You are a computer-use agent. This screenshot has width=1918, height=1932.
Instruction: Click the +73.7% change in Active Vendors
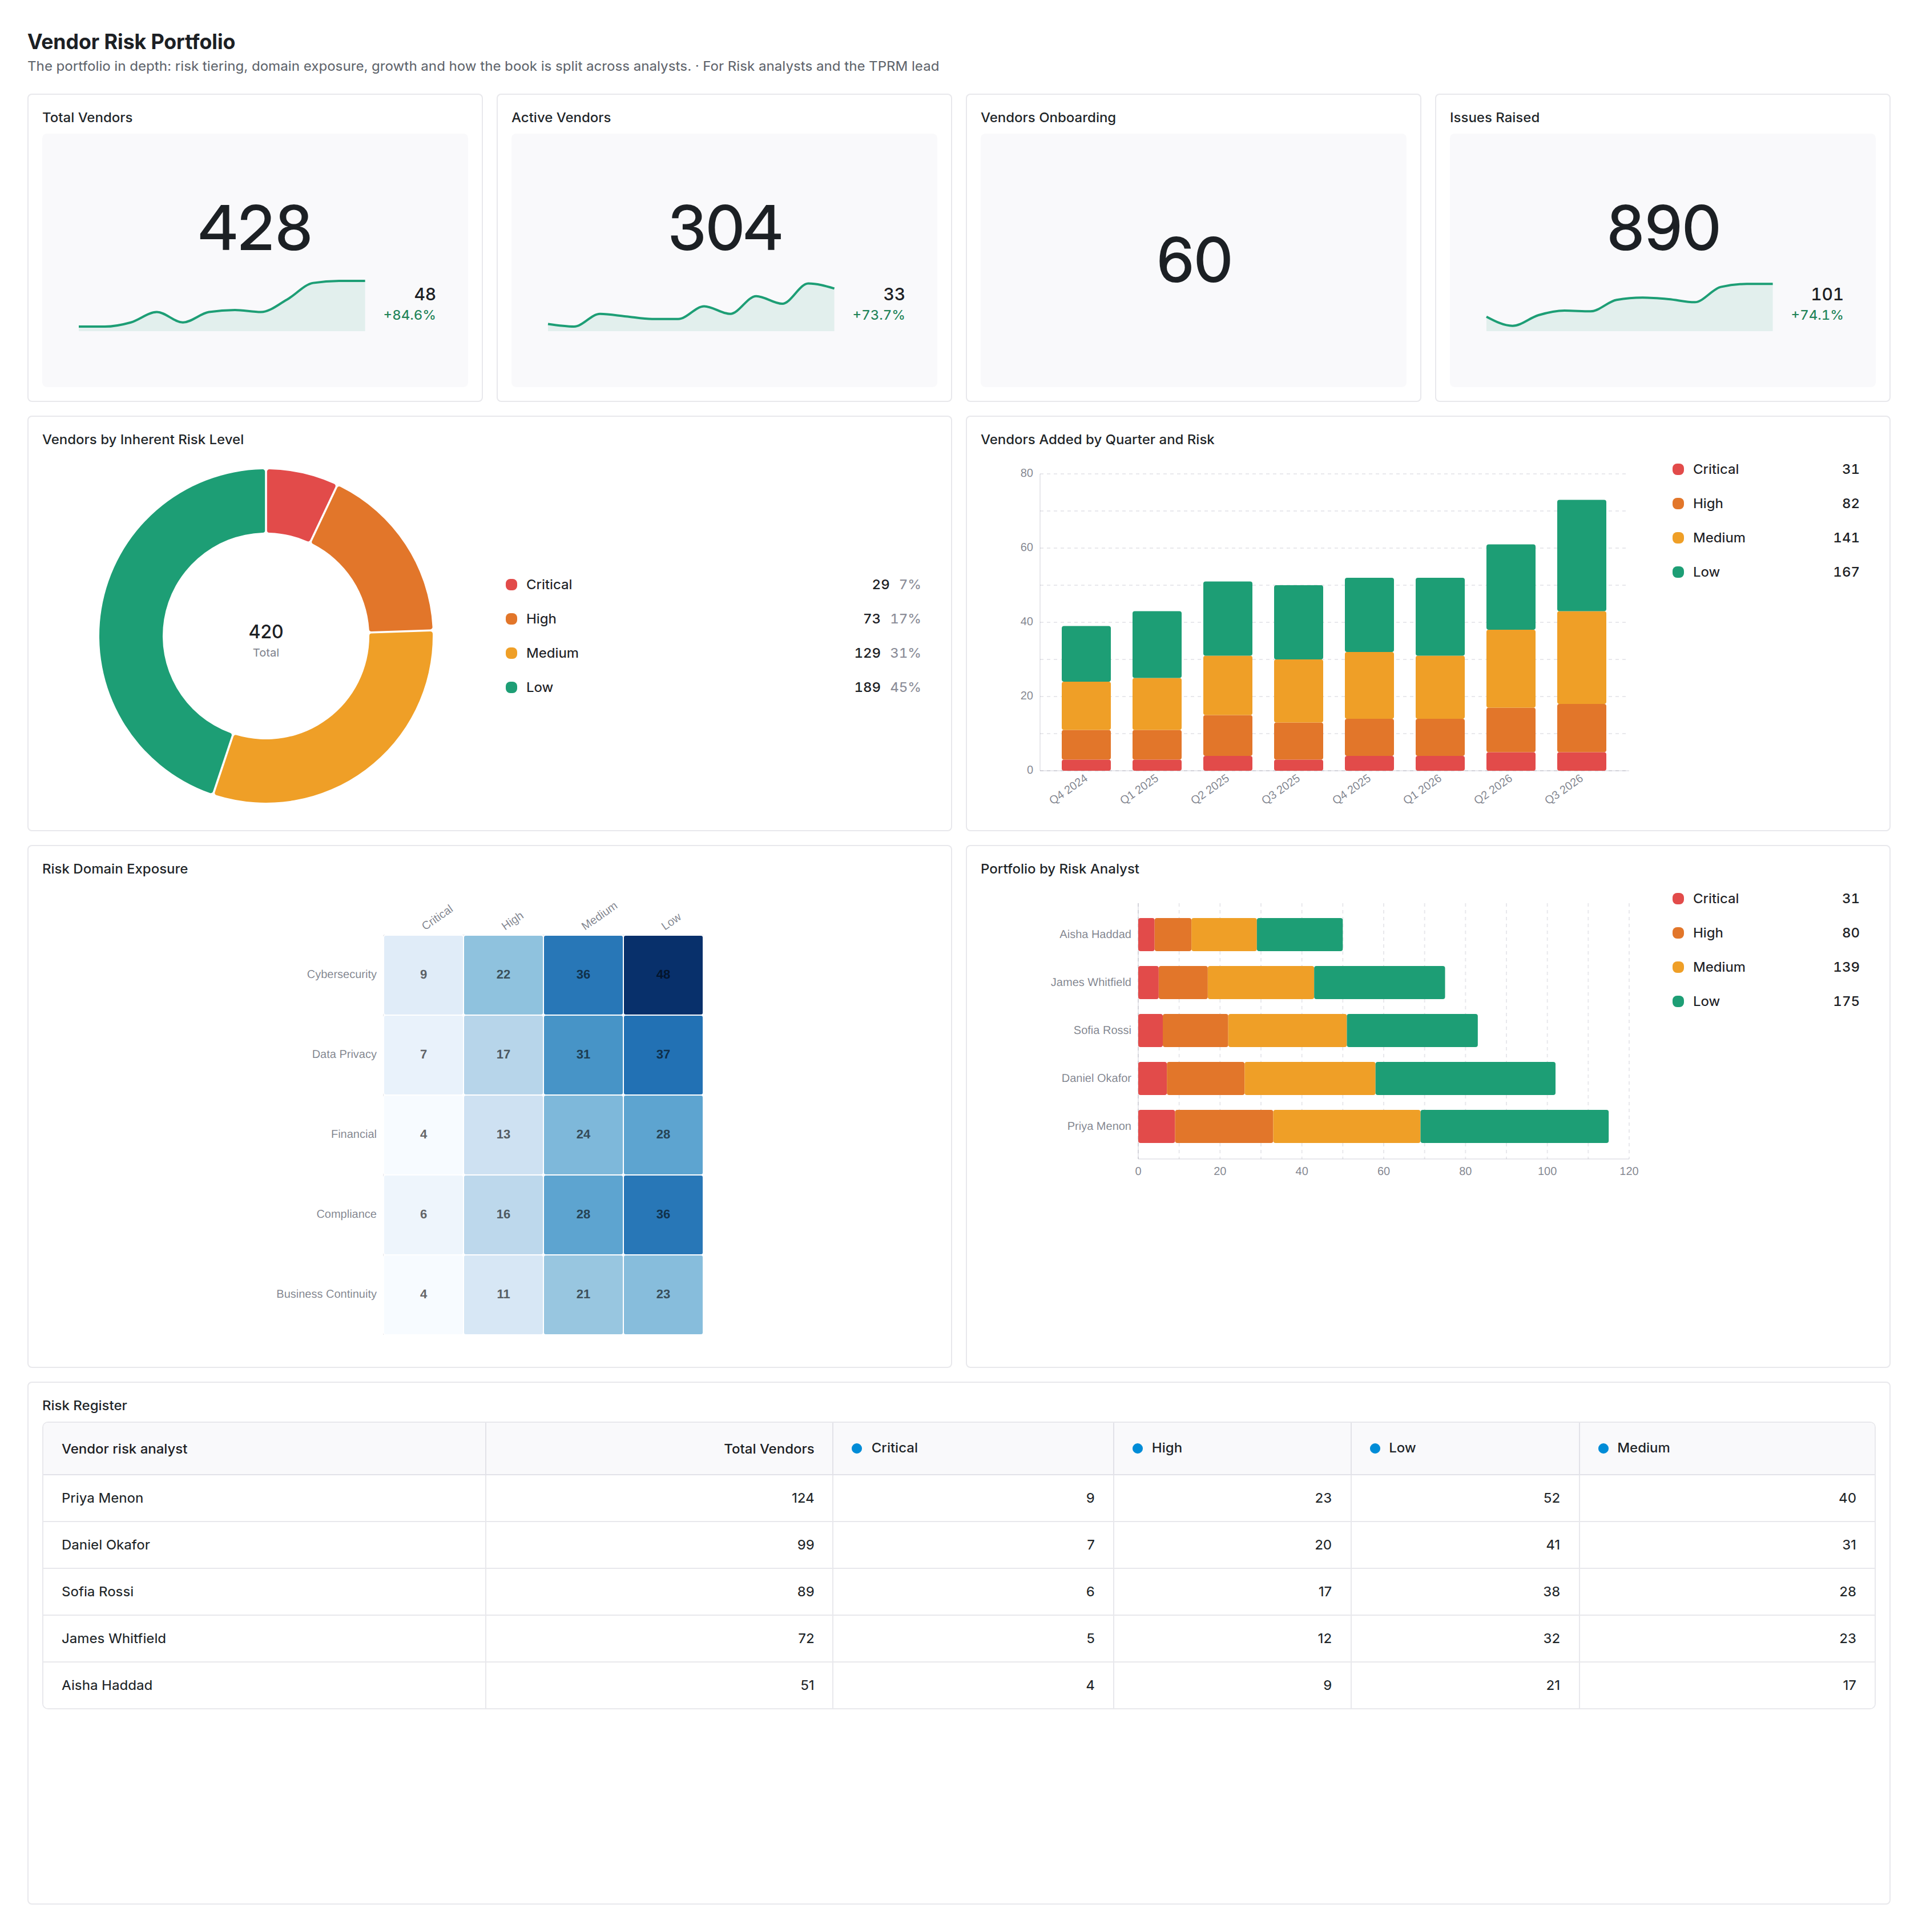point(878,315)
